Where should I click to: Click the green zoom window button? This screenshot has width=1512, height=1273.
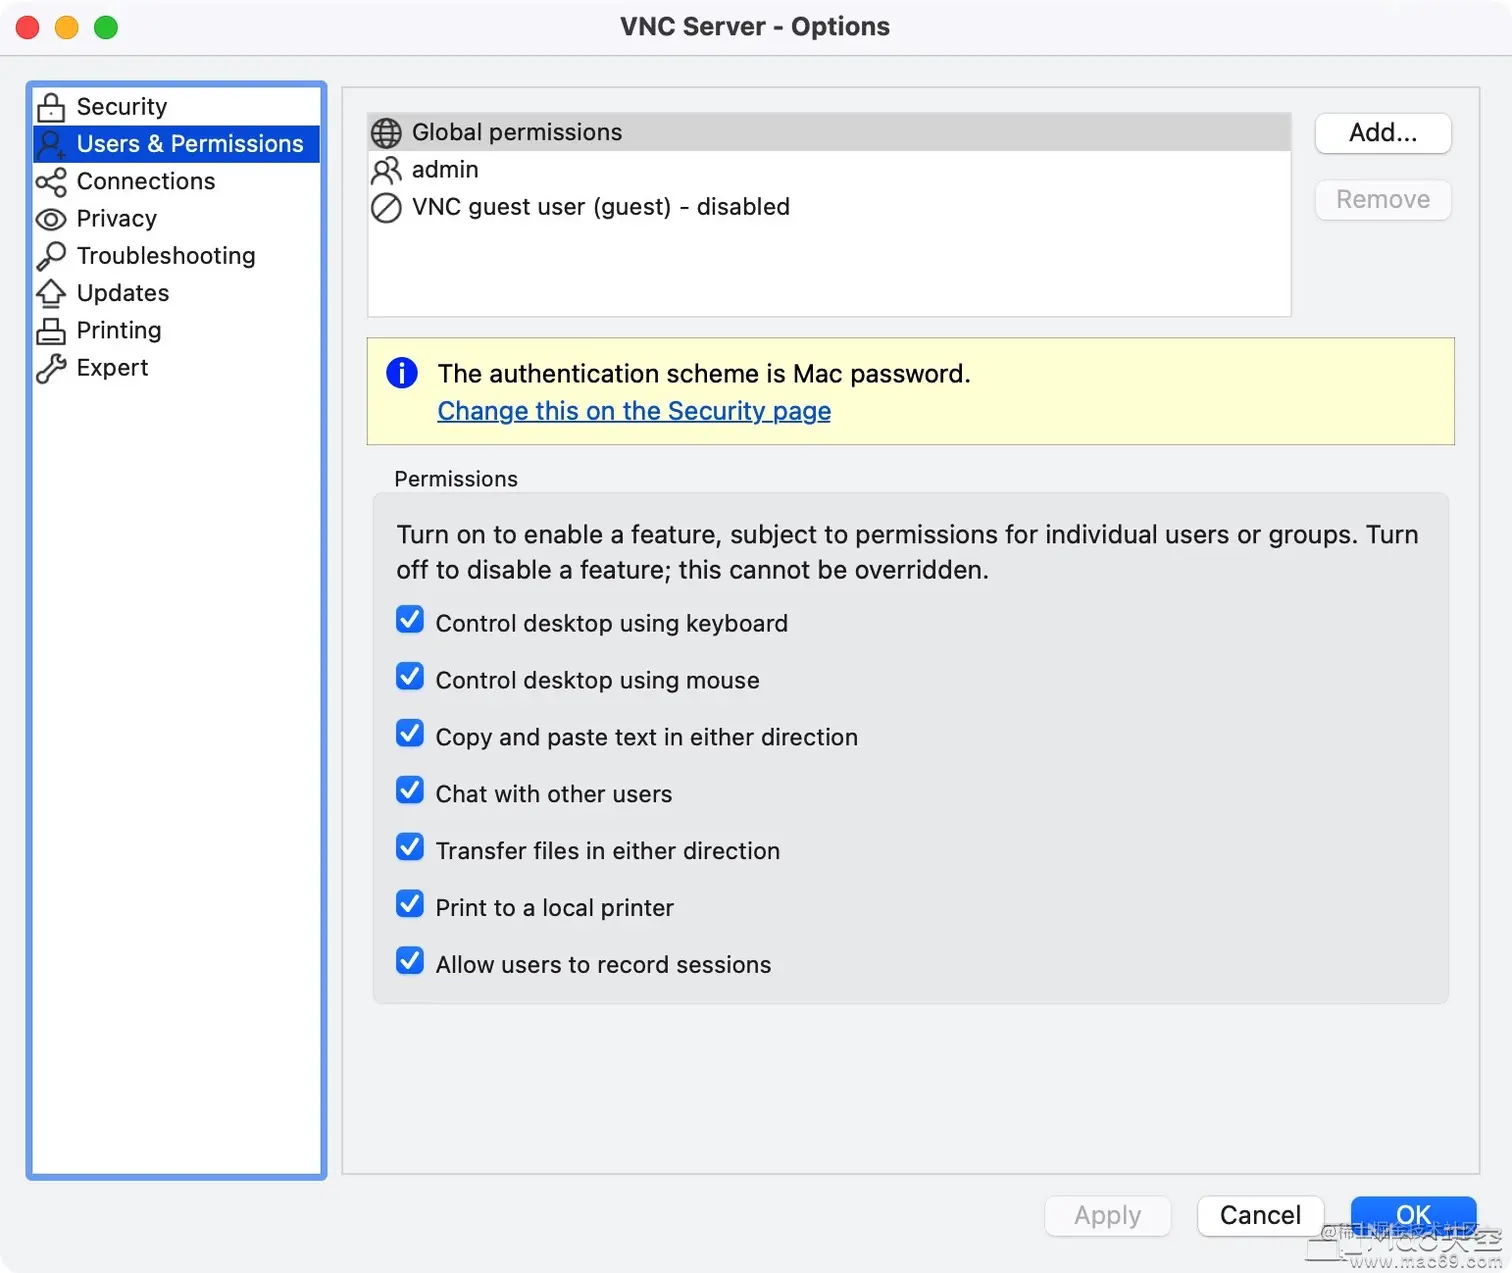[x=106, y=28]
